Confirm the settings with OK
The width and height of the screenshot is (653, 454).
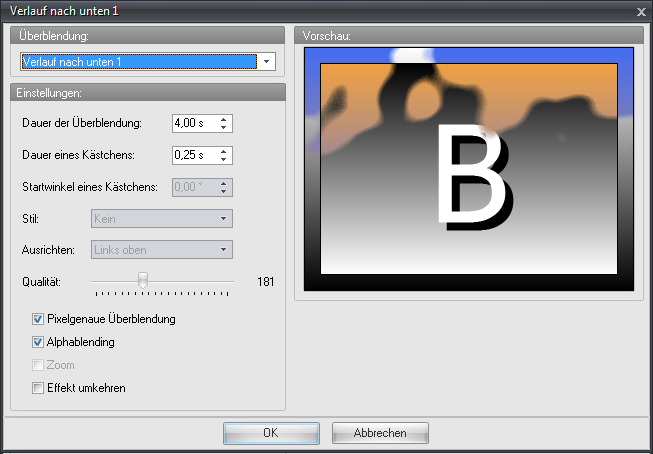coord(271,433)
